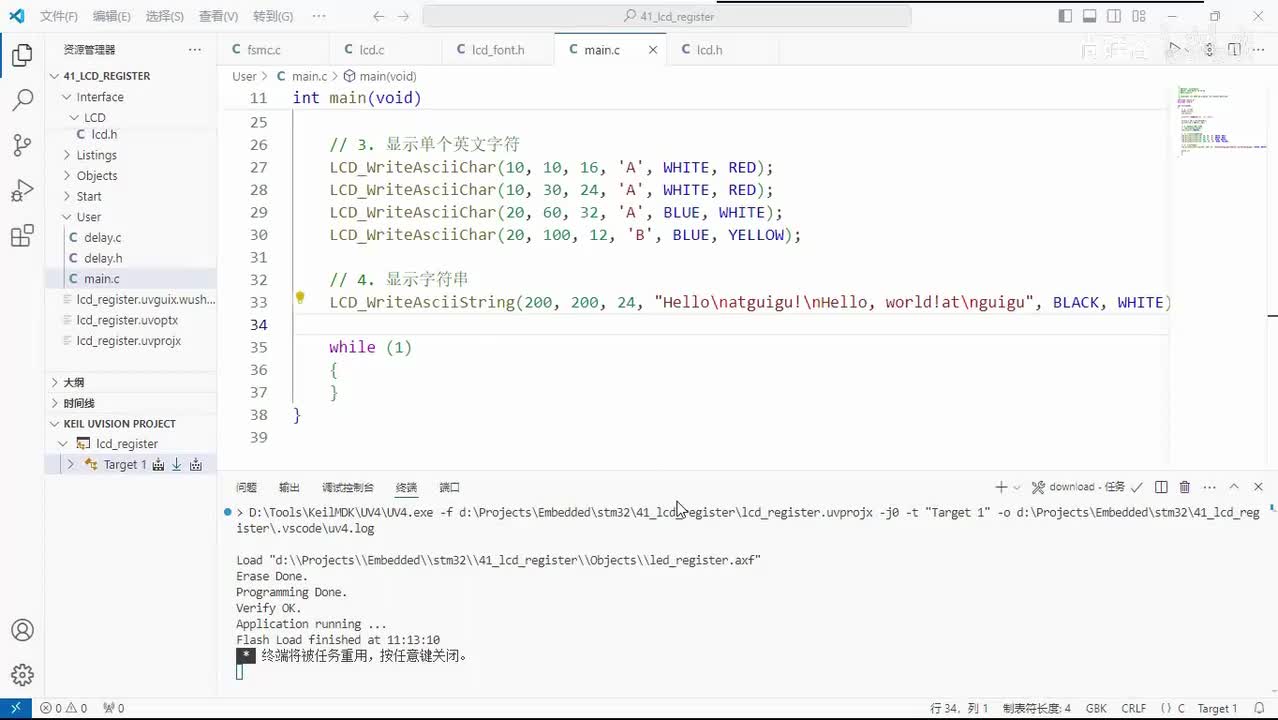The image size is (1278, 720).
Task: Open Explorer panel more actions ellipsis
Action: pos(195,49)
